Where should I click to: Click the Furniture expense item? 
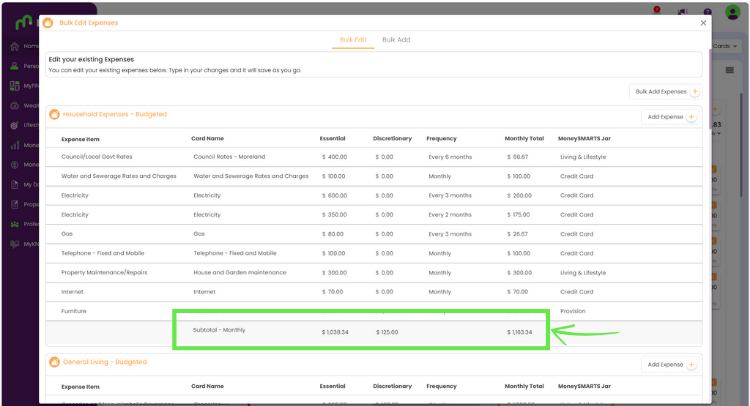tap(74, 311)
